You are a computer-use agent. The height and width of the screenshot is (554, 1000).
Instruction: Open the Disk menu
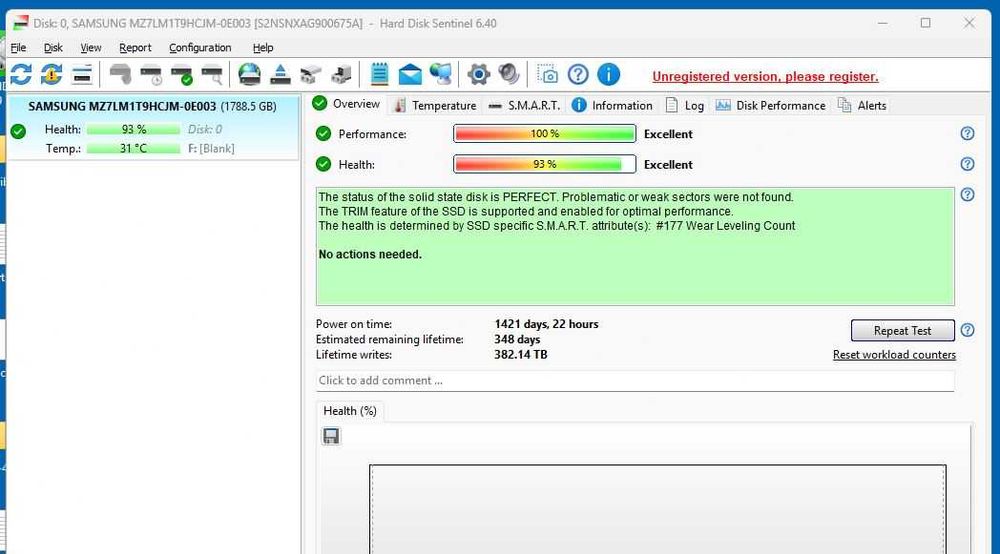53,48
